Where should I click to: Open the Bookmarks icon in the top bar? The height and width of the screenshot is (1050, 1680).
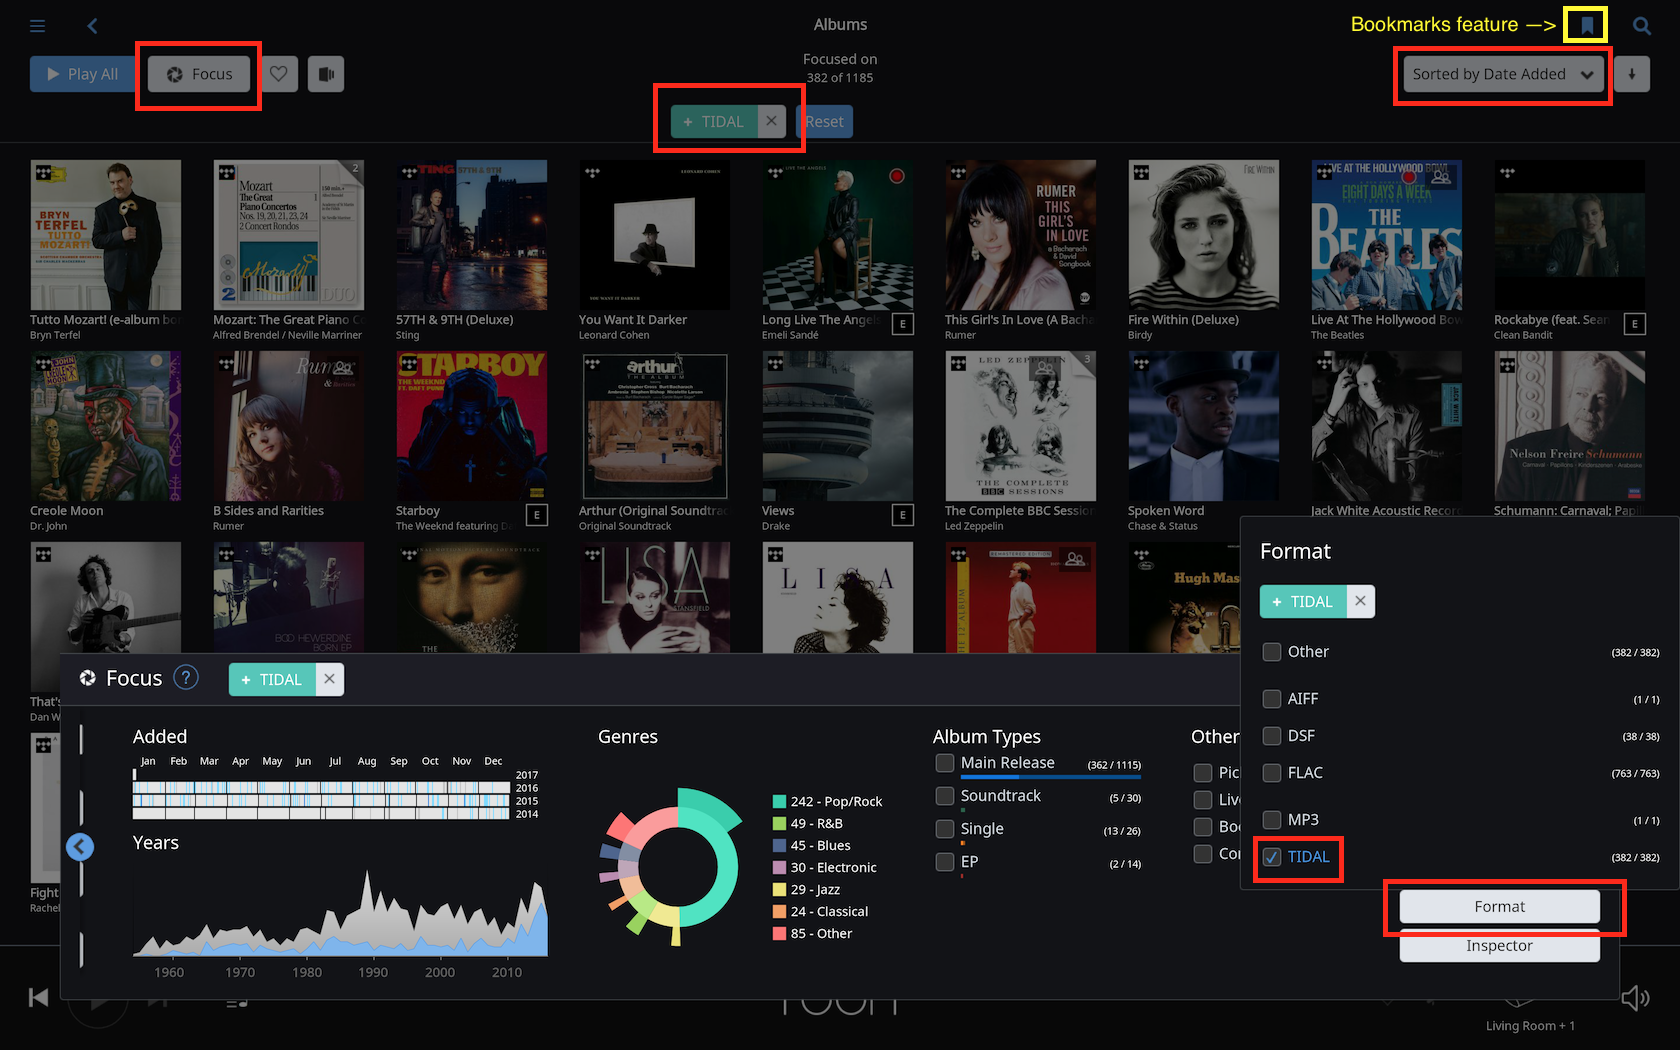1587,25
